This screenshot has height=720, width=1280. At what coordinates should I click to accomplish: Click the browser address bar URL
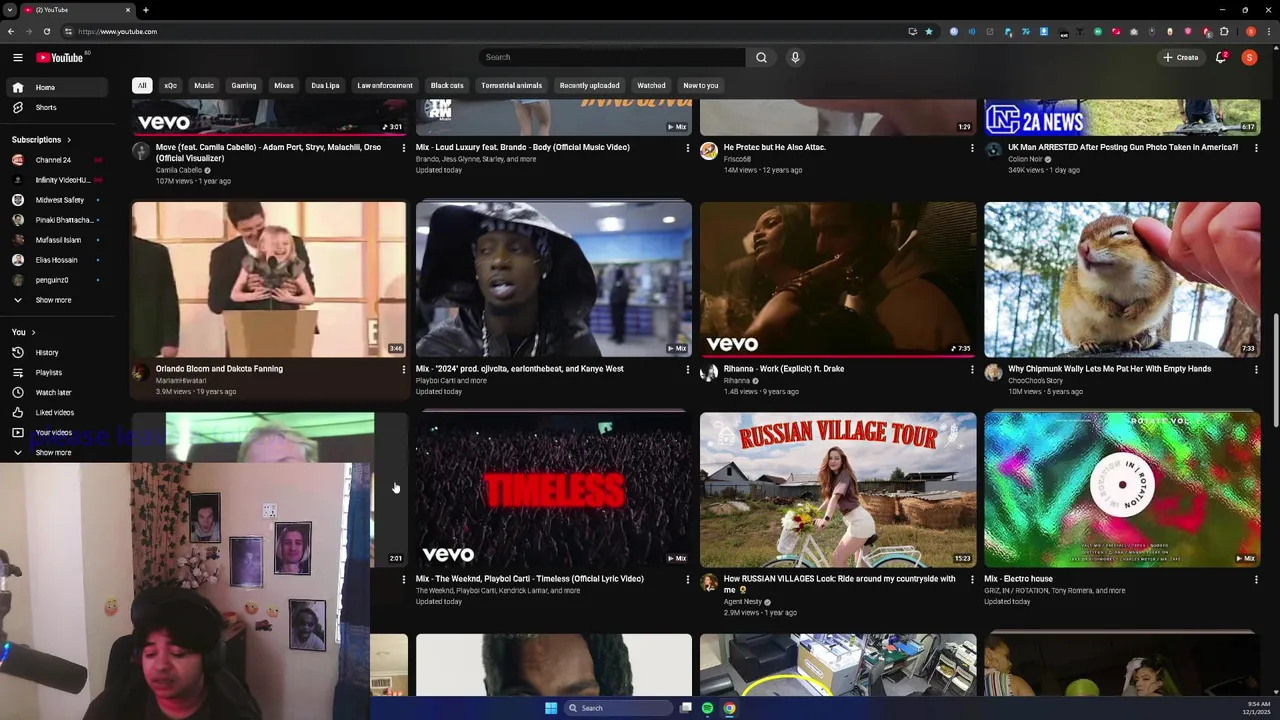coord(118,31)
